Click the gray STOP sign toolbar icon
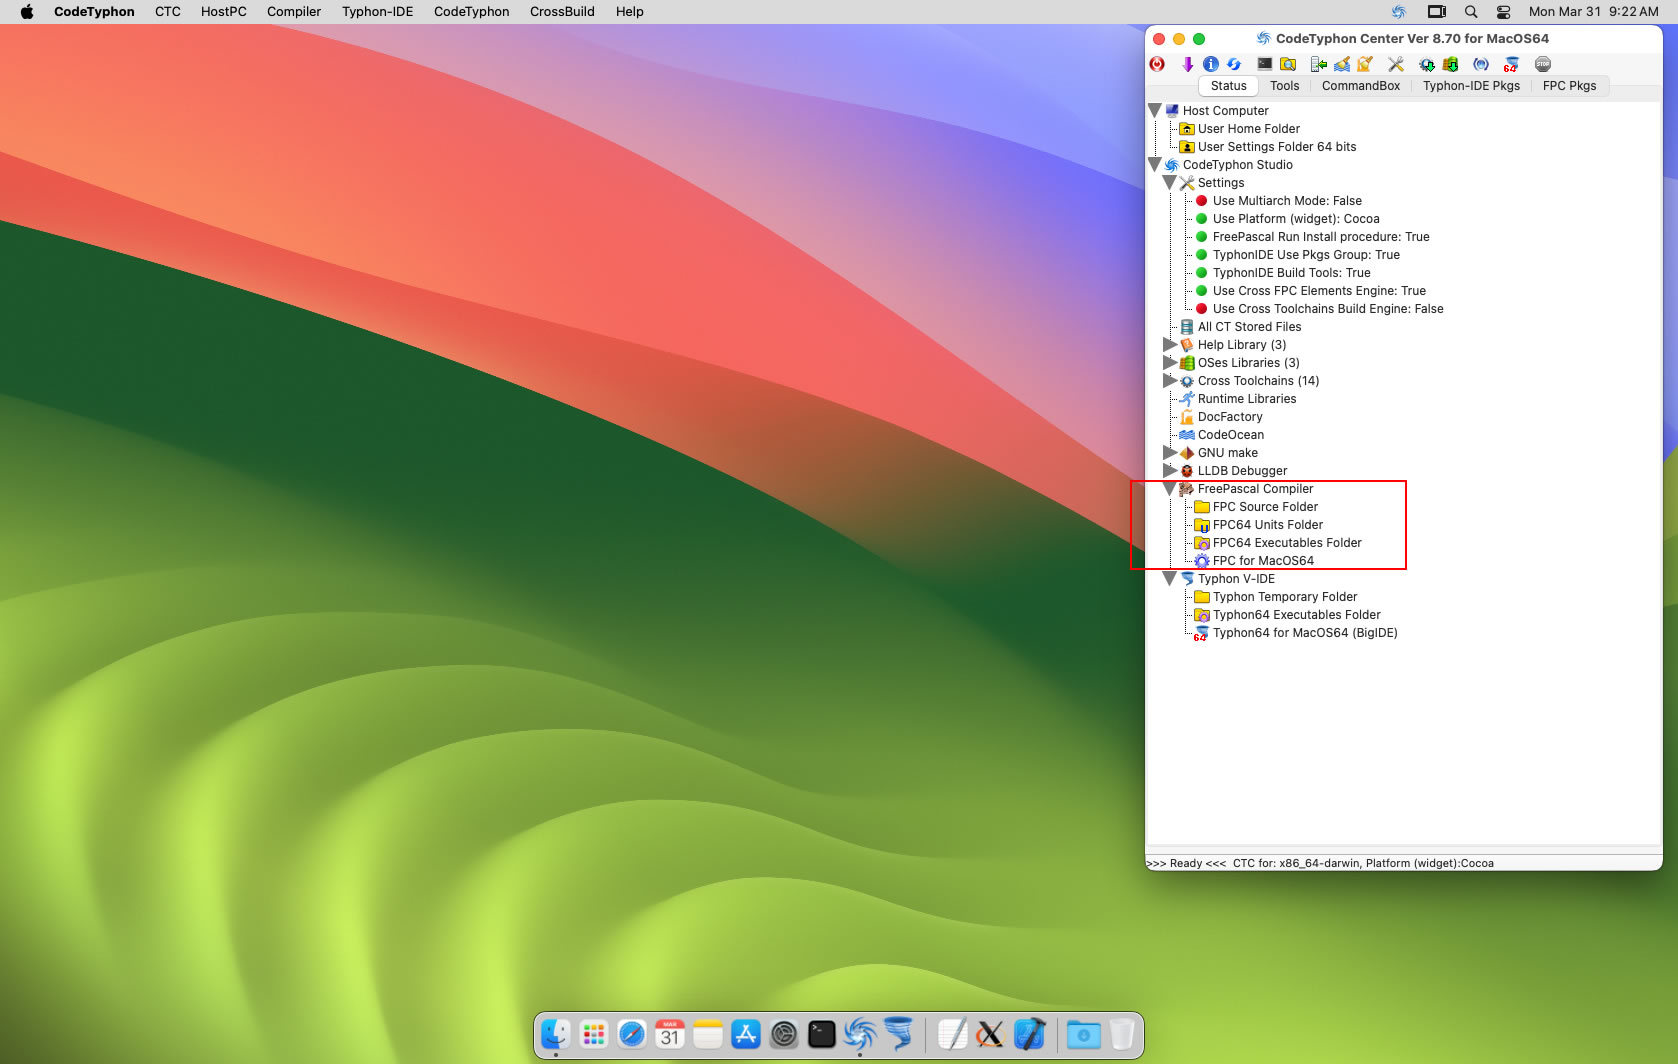This screenshot has width=1678, height=1064. point(1543,64)
